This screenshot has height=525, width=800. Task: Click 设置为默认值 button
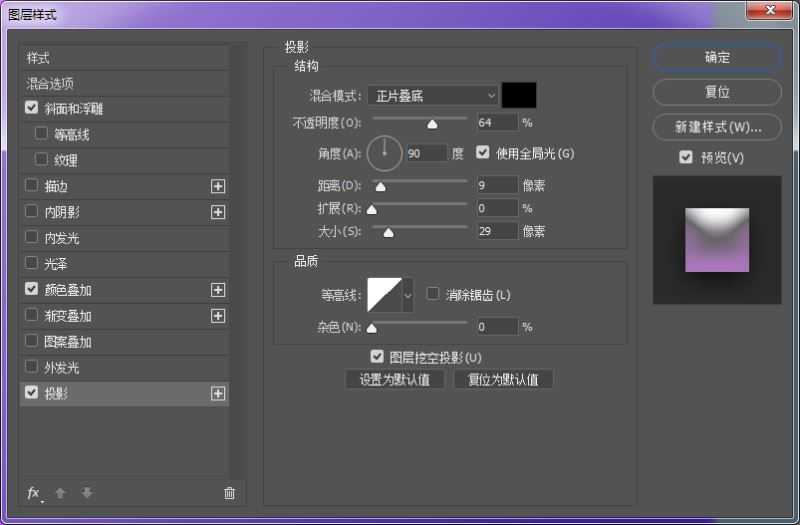pyautogui.click(x=395, y=380)
